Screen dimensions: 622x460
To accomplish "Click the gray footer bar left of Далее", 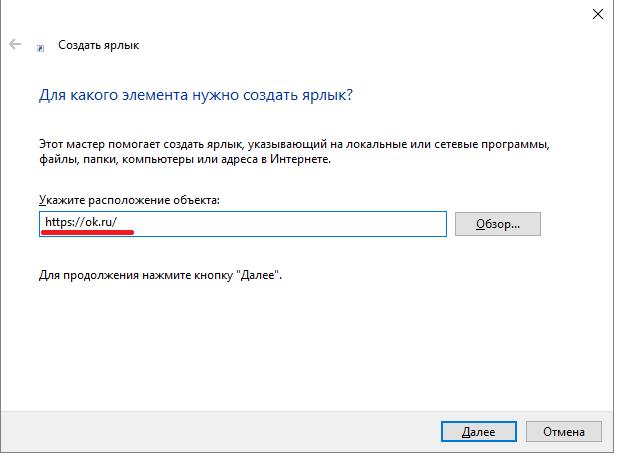I will click(200, 431).
